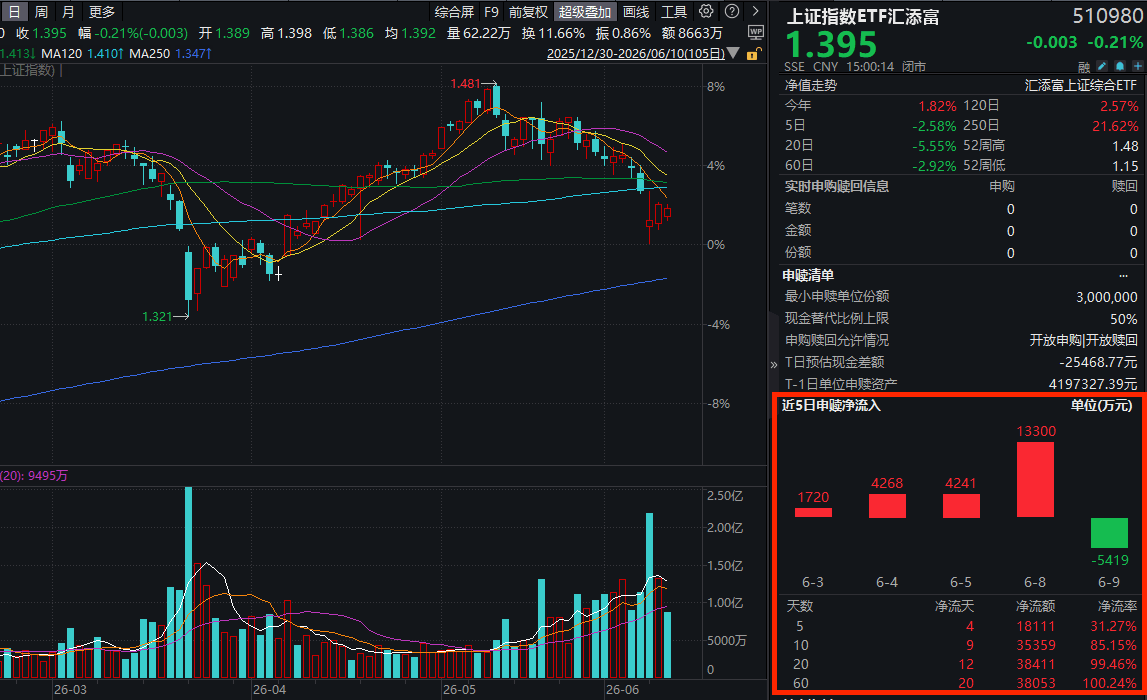Click the 6-8 net inflow bar 13300
This screenshot has height=700, width=1147.
1036,480
